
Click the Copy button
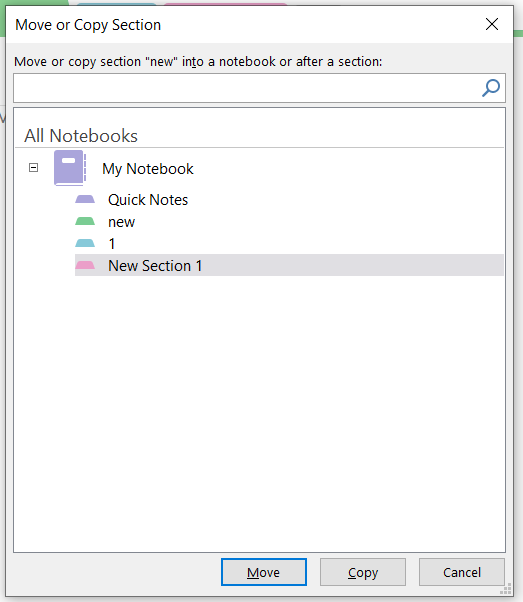tap(363, 572)
